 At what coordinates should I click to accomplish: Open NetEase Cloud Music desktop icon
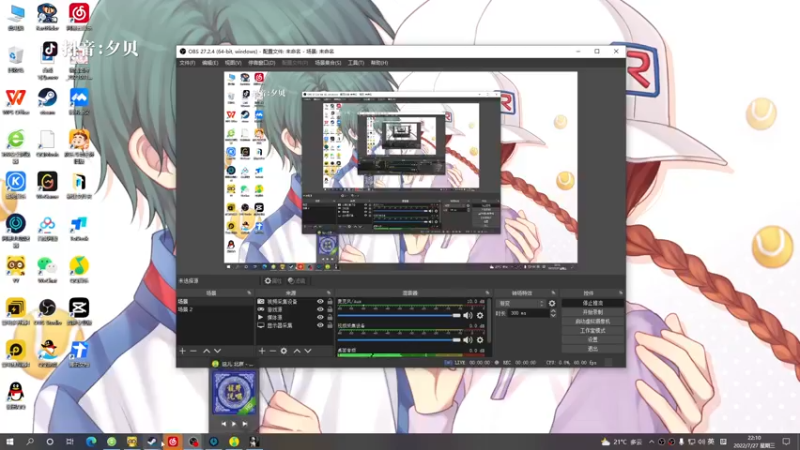tap(79, 16)
